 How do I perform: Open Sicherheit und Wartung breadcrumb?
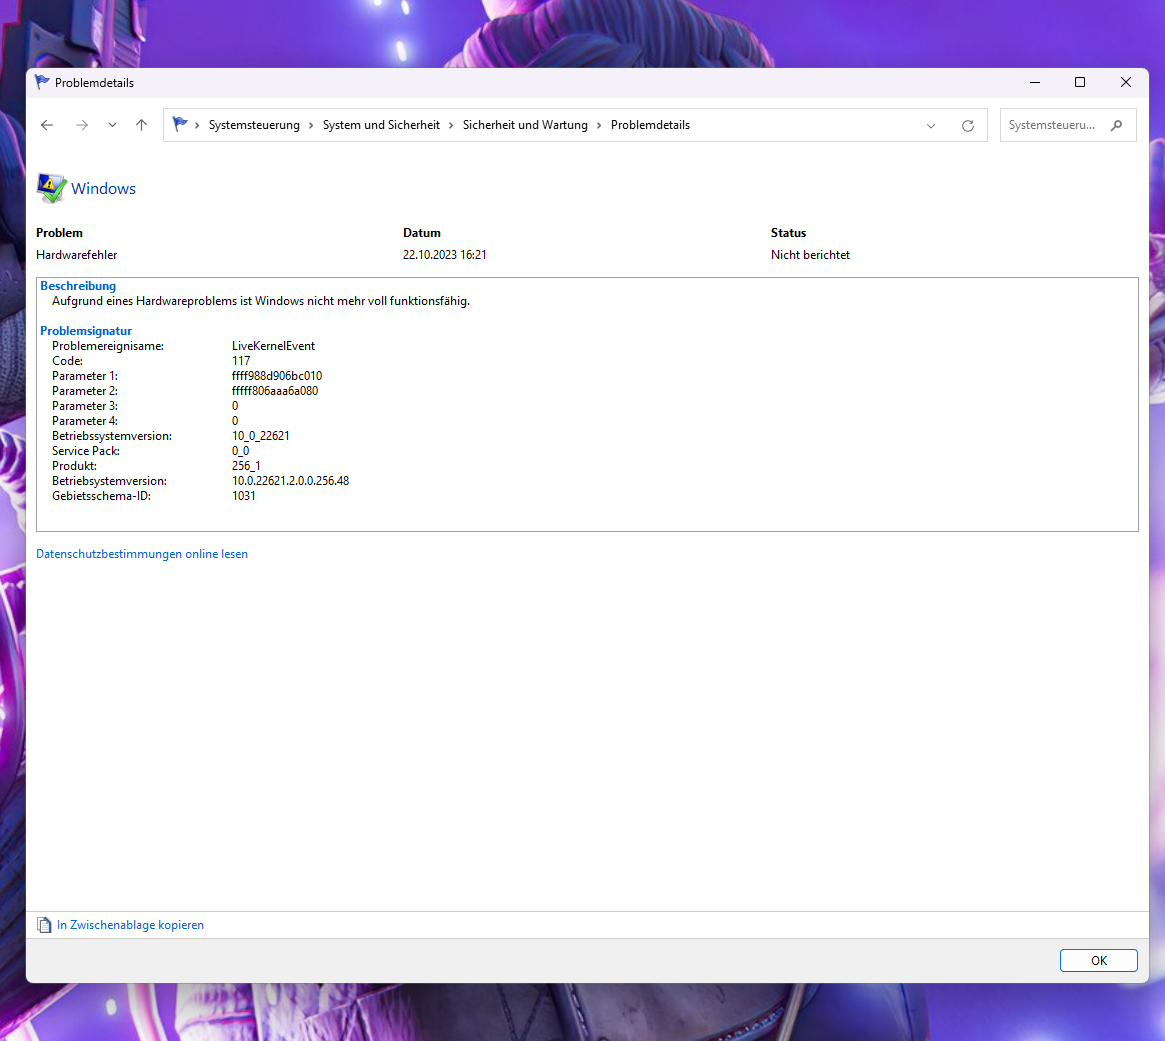[x=525, y=125]
